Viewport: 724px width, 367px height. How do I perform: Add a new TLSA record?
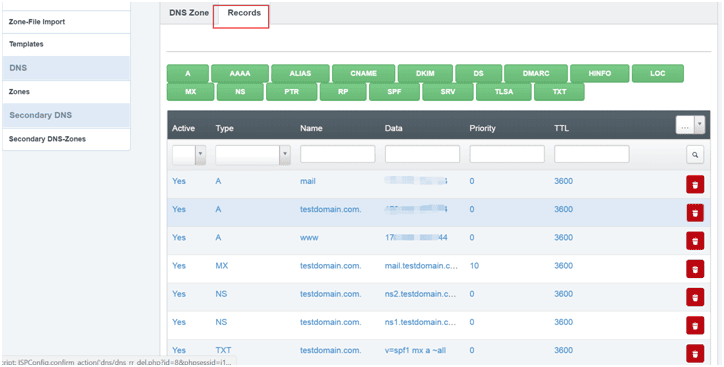[x=503, y=92]
